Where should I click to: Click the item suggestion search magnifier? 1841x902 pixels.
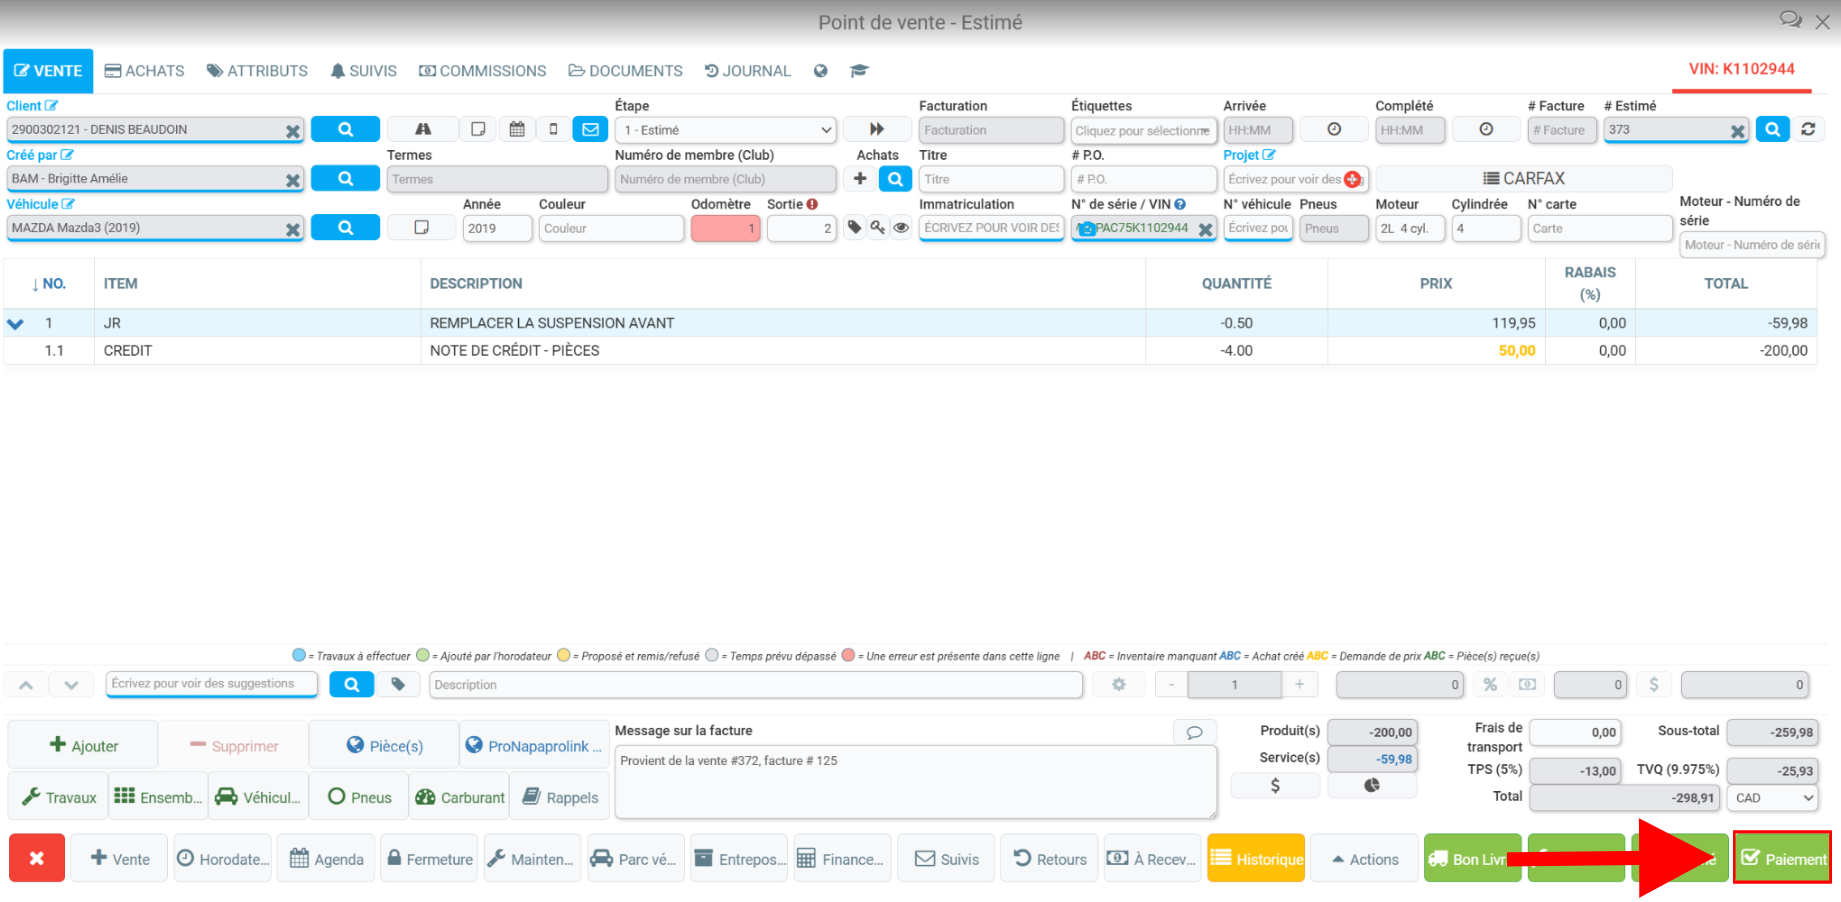352,684
